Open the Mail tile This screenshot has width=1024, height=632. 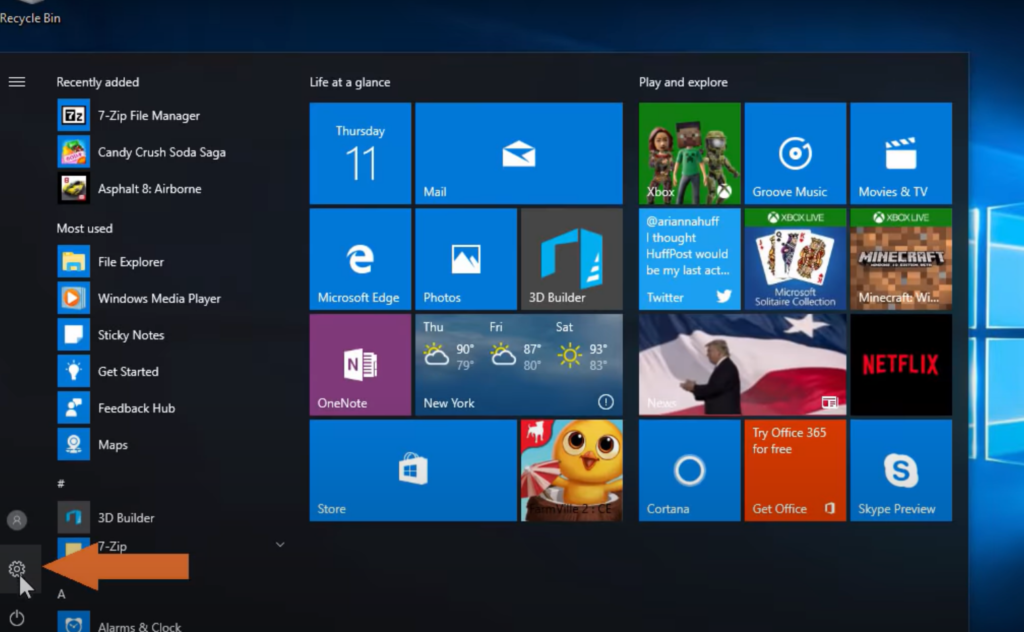pos(519,153)
